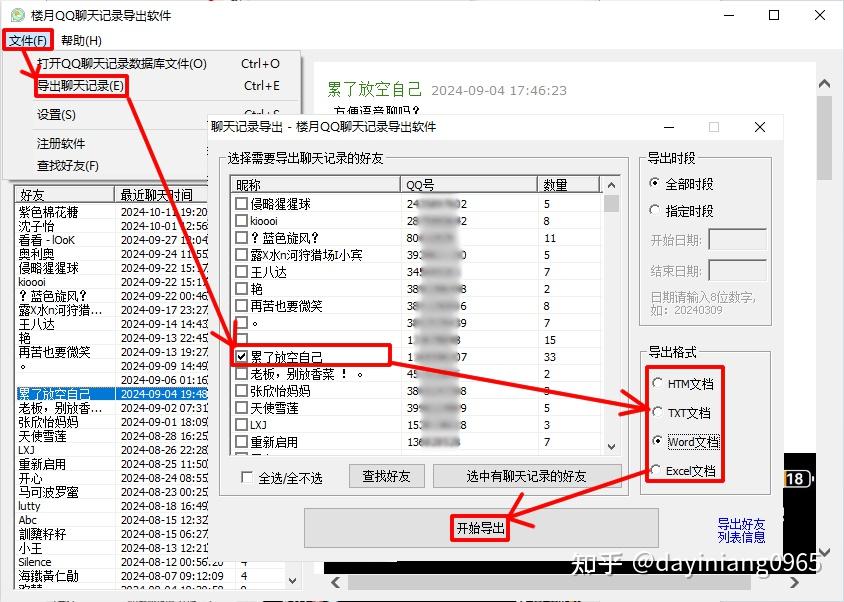Click chat view scroll-up arrow in main window

click(x=824, y=84)
